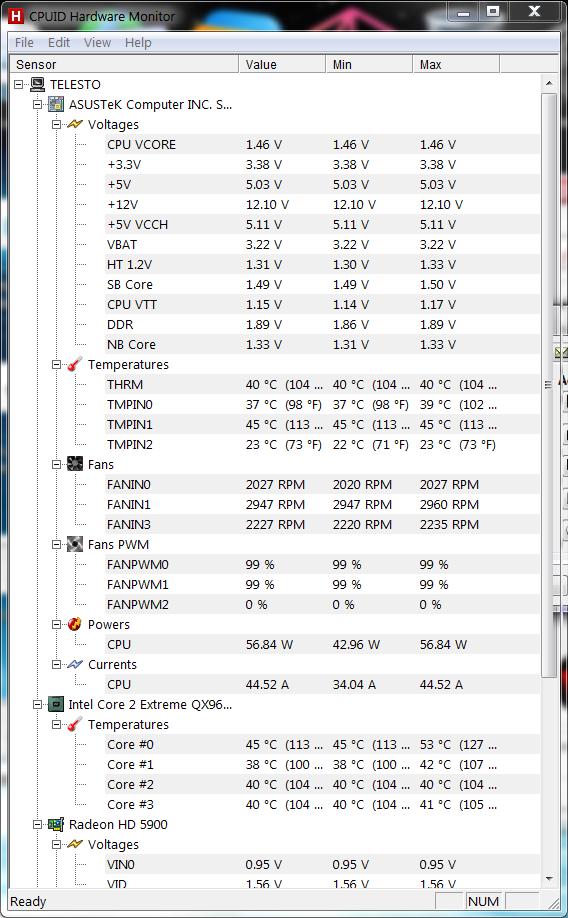Click the motherboard Temperatures thermometer icon
The width and height of the screenshot is (568, 918).
[75, 364]
